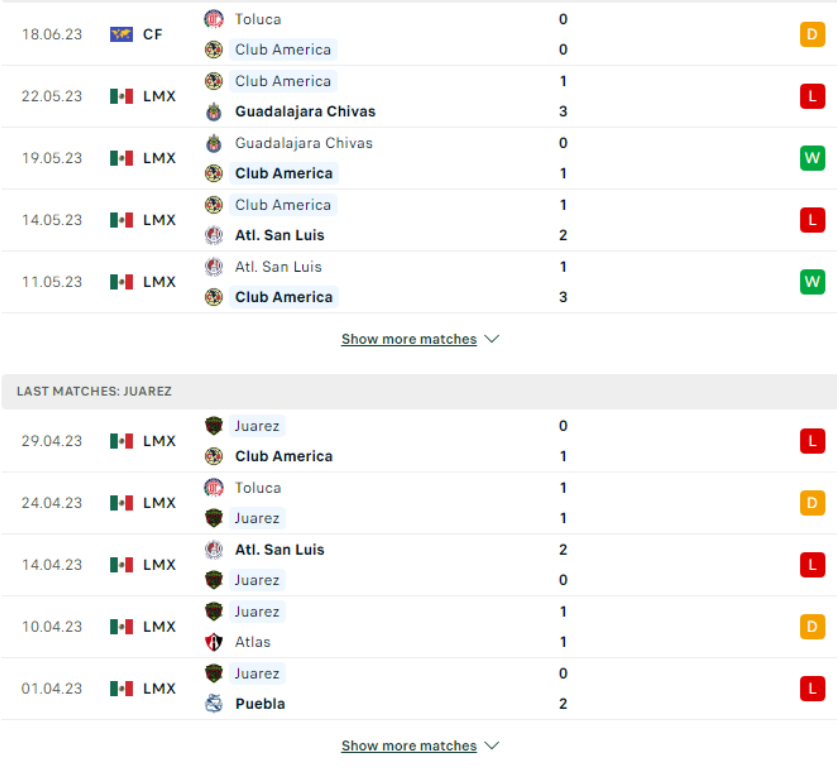Select the Juarez team name in the 01.04.23 row
Image resolution: width=837 pixels, height=779 pixels.
(257, 673)
